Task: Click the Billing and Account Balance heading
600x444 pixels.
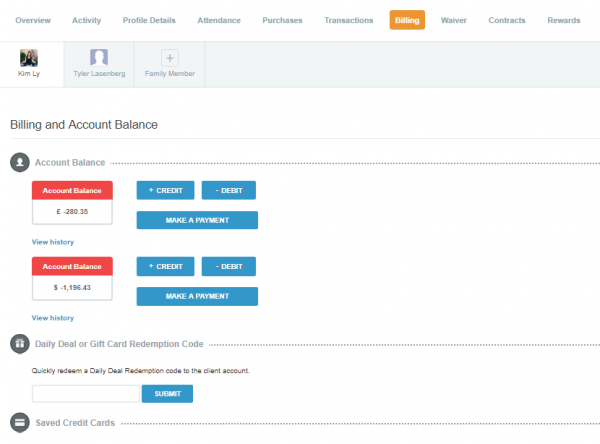Action: pyautogui.click(x=84, y=125)
